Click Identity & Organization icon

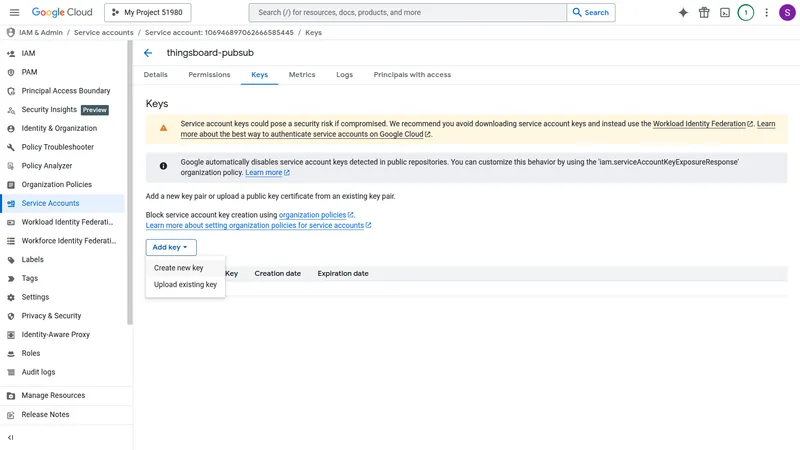11,129
